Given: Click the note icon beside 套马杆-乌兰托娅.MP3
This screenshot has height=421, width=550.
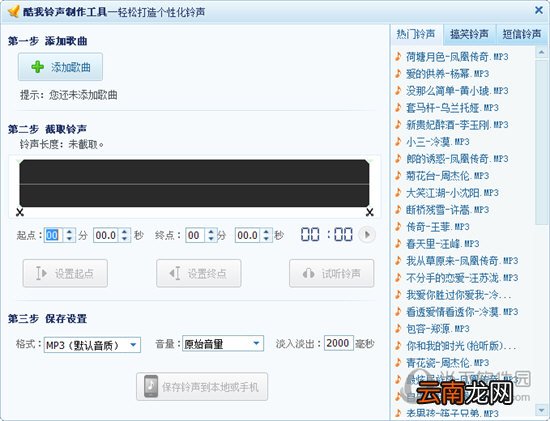Looking at the screenshot, I should click(x=398, y=107).
